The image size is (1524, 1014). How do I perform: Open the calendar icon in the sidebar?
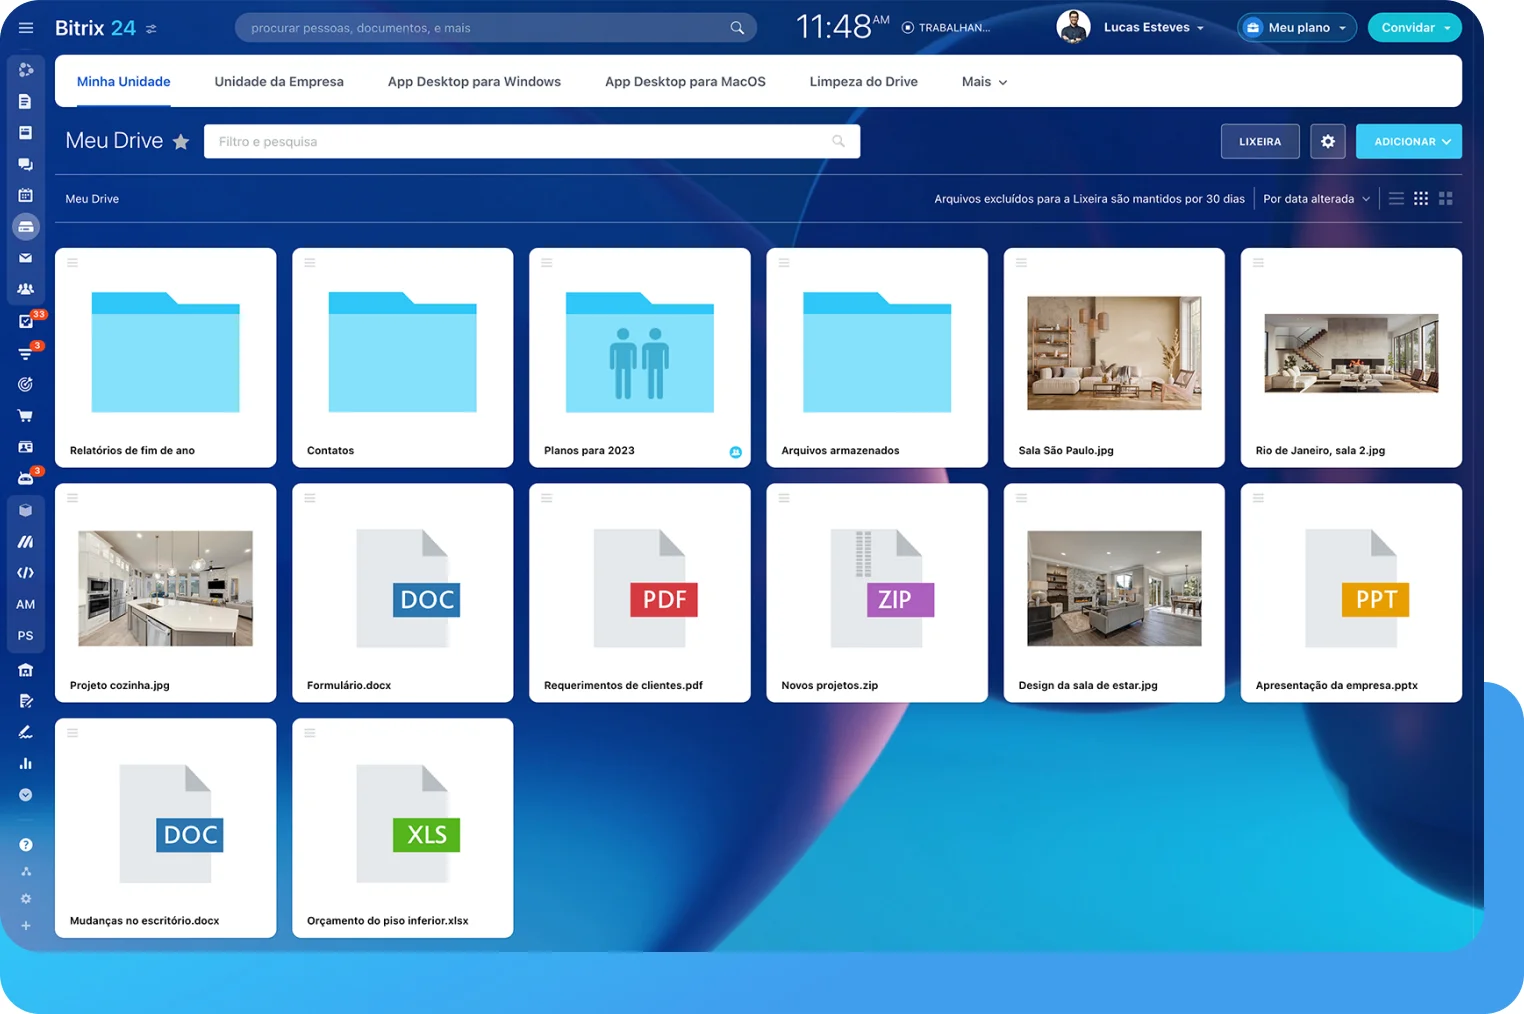tap(26, 196)
